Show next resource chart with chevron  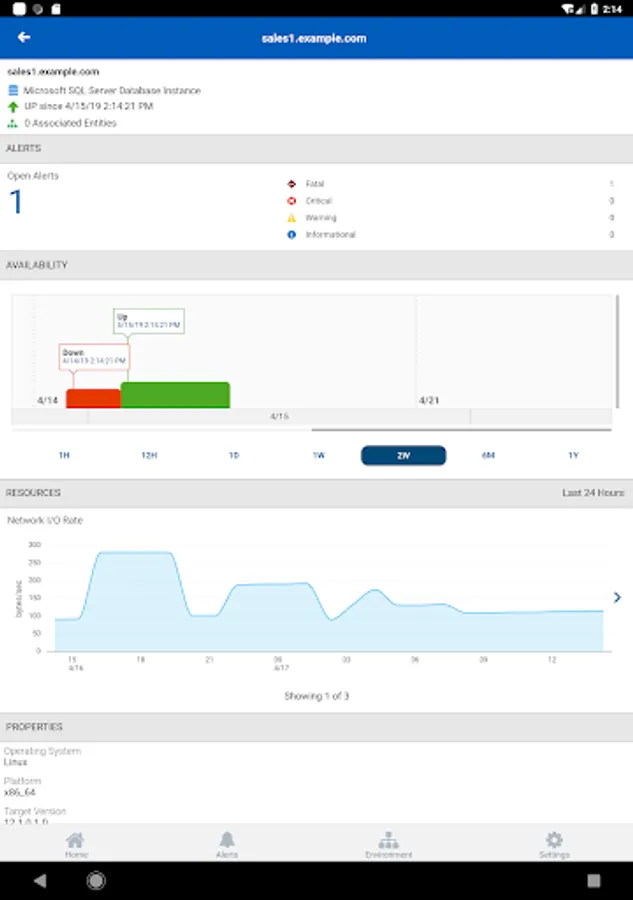coord(617,598)
